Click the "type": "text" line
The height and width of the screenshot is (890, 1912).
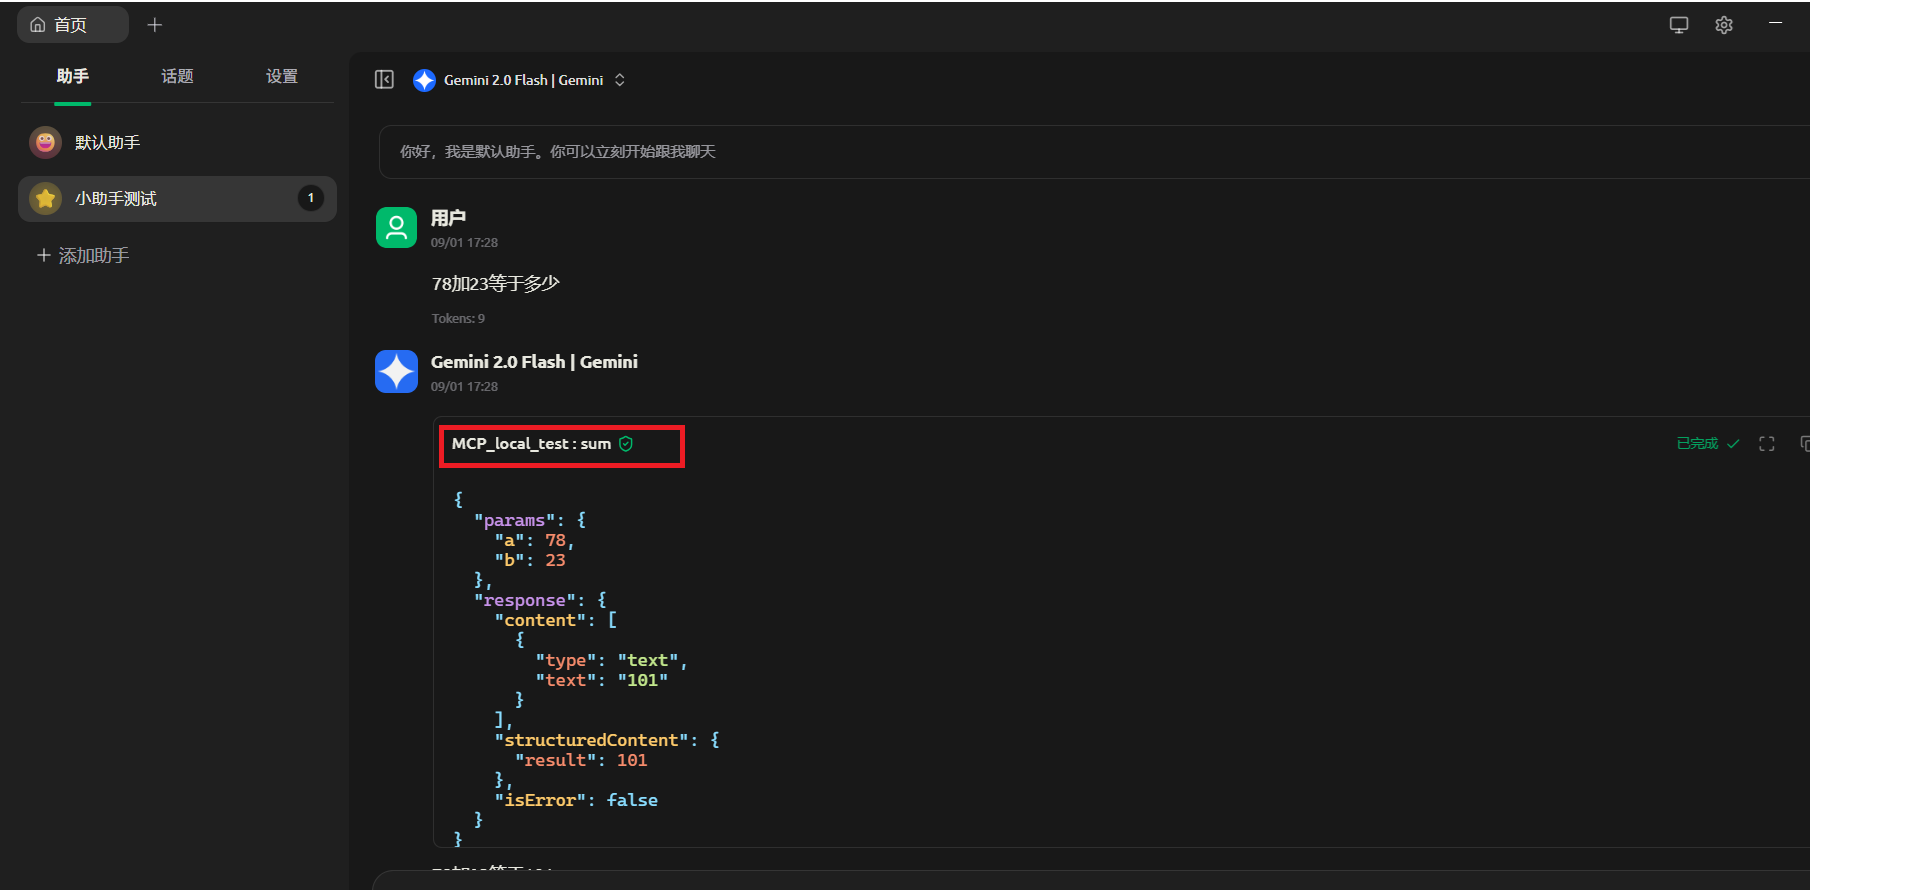click(x=611, y=660)
